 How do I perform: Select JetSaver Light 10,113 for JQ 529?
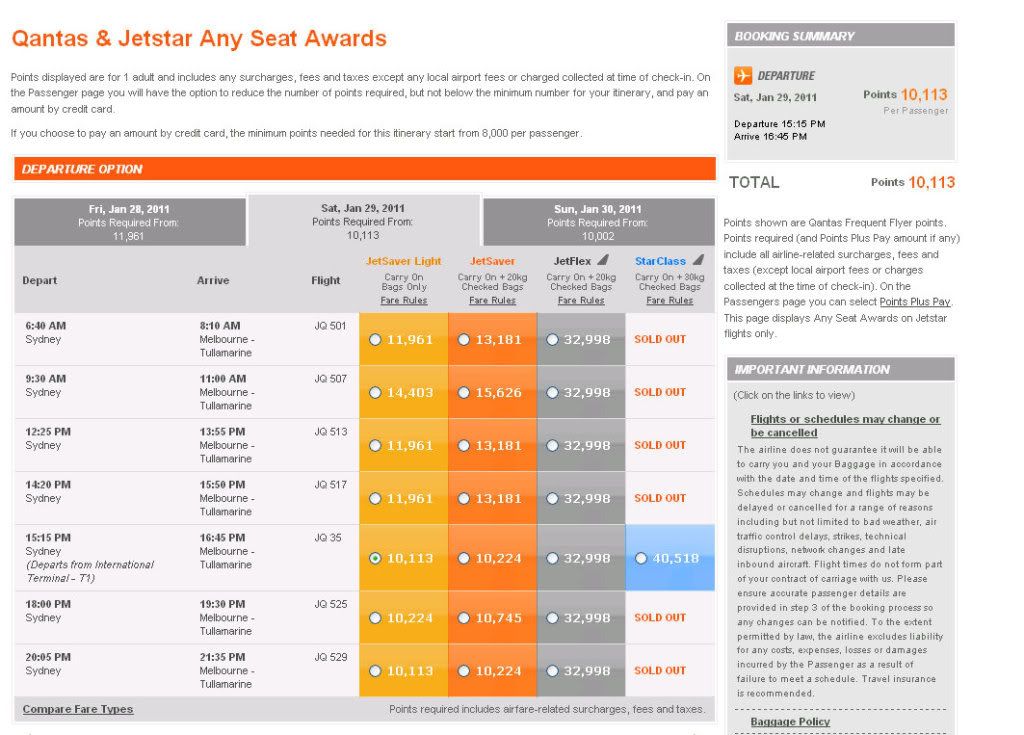click(375, 671)
